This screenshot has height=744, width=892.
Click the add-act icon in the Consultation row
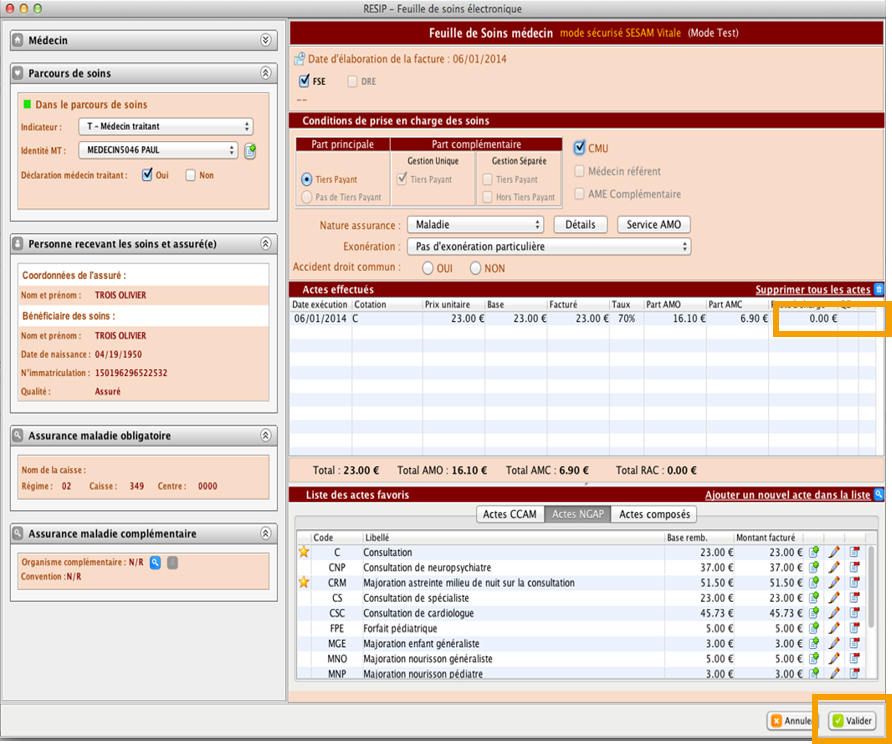[813, 552]
